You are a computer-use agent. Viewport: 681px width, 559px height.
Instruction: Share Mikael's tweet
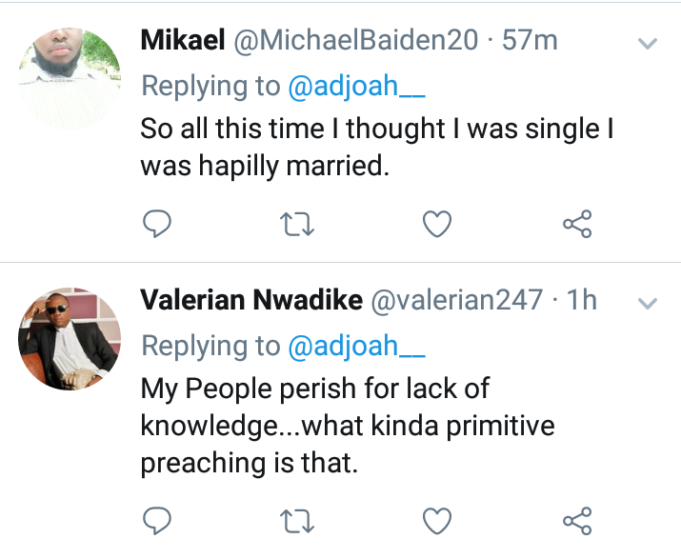578,226
